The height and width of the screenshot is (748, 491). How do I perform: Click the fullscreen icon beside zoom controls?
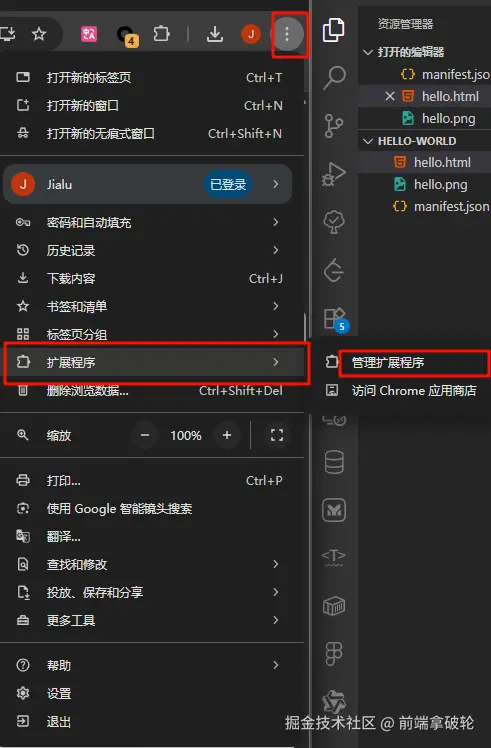point(277,435)
